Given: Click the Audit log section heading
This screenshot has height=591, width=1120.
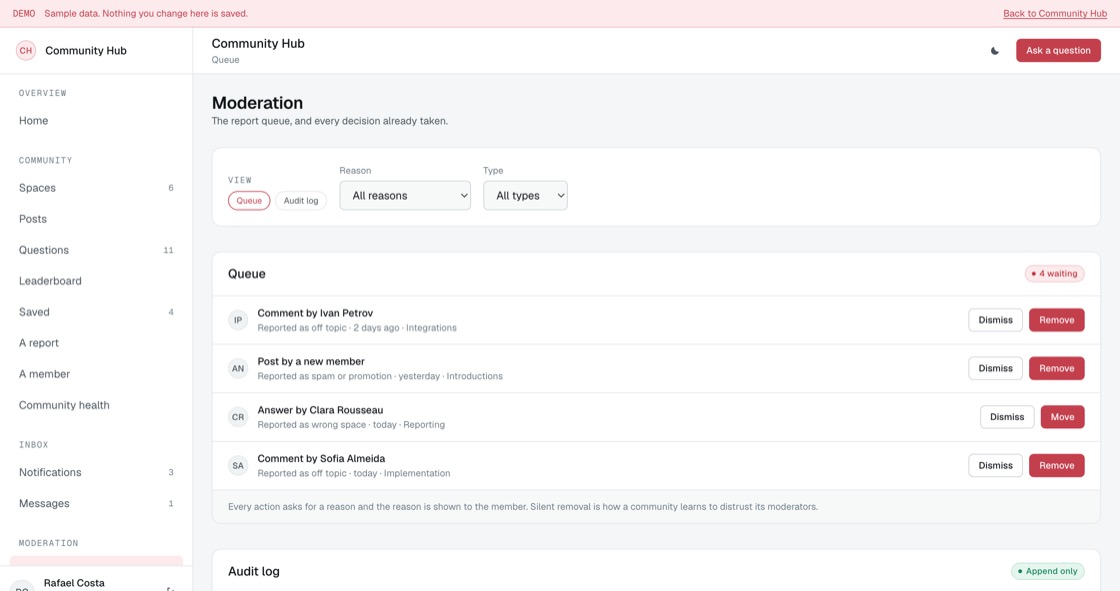Looking at the screenshot, I should (254, 572).
